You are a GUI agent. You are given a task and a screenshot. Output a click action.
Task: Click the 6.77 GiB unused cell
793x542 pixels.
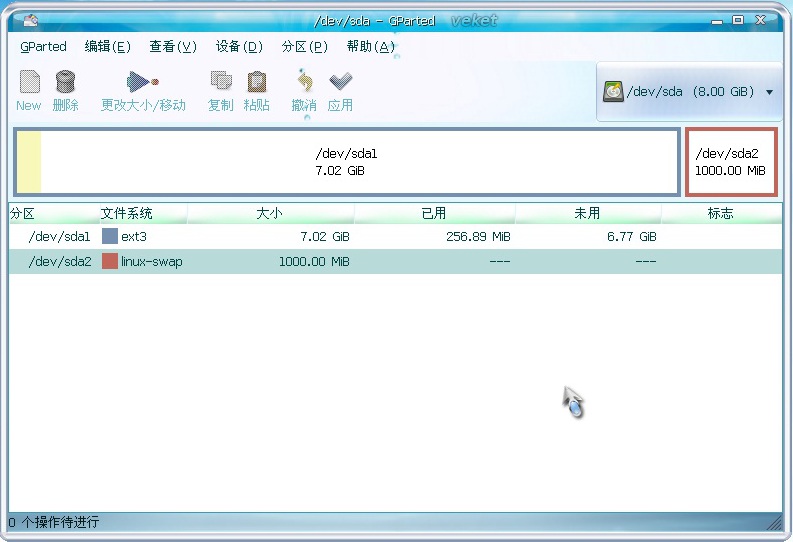click(632, 236)
